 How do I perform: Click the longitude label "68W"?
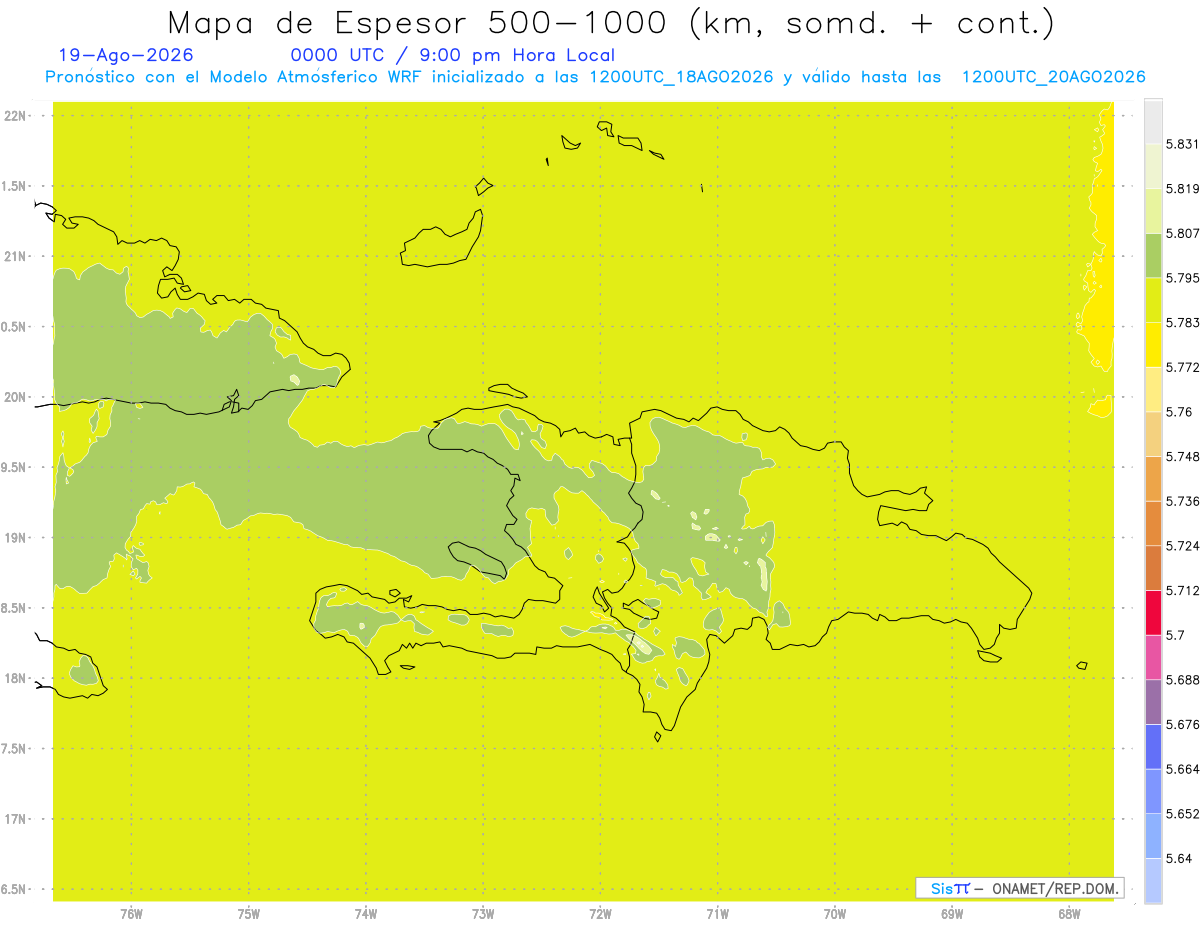pyautogui.click(x=1069, y=913)
